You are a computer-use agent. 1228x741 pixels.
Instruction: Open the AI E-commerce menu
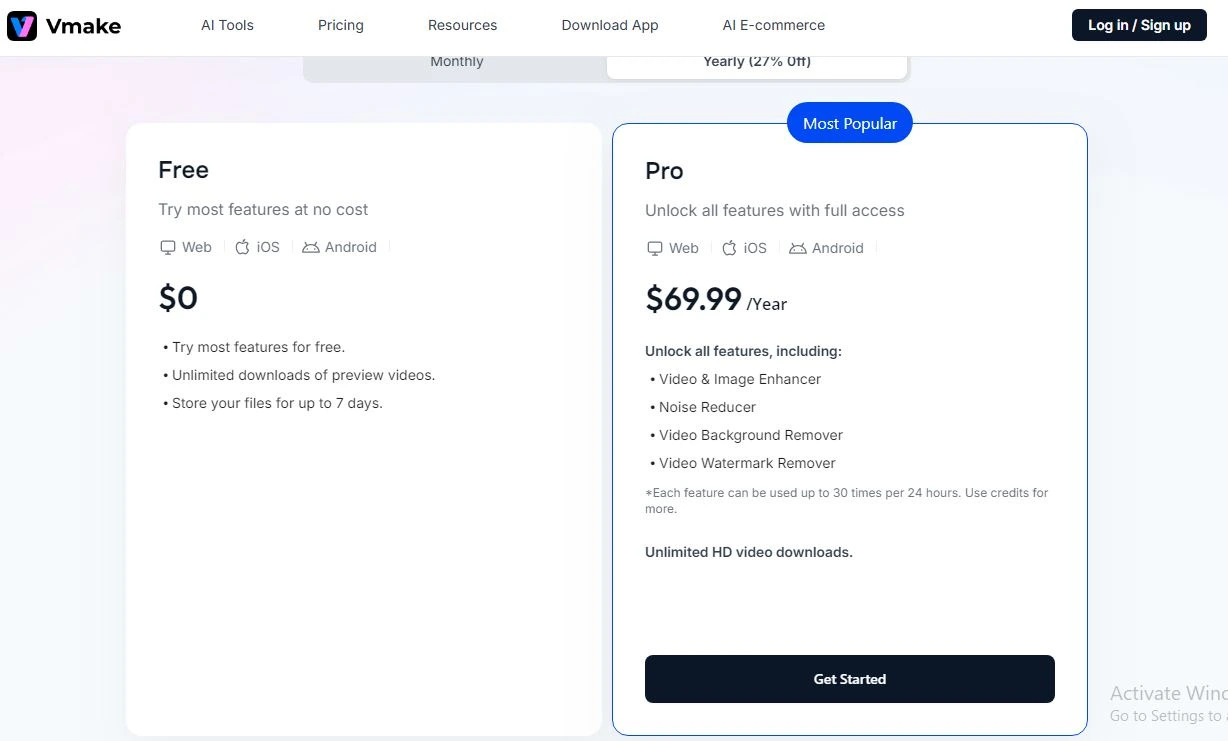click(x=773, y=25)
